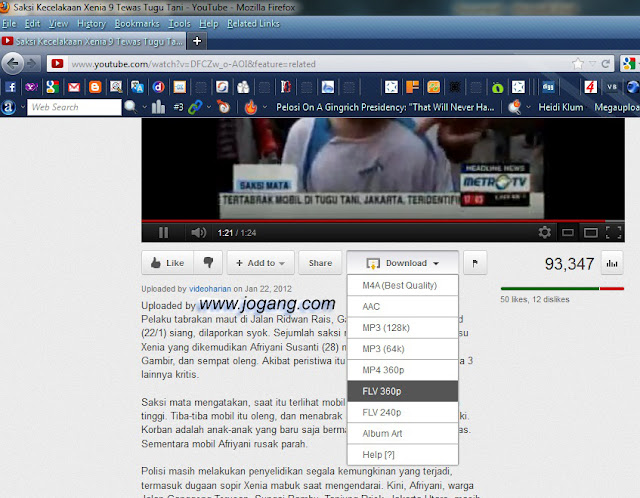Click the digg bookmark icon

[548, 87]
